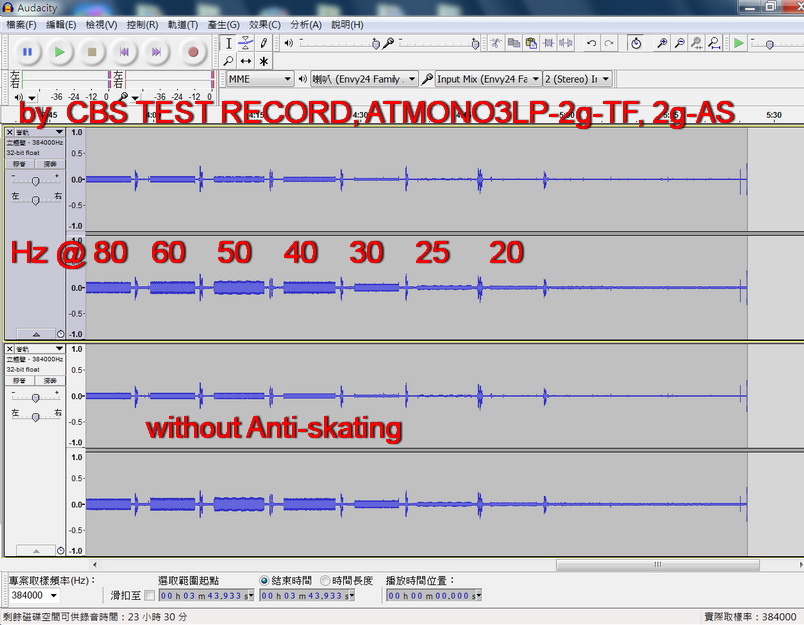The image size is (804, 625).
Task: Toggle the Sync-Lock tracks clock icon
Action: click(636, 44)
